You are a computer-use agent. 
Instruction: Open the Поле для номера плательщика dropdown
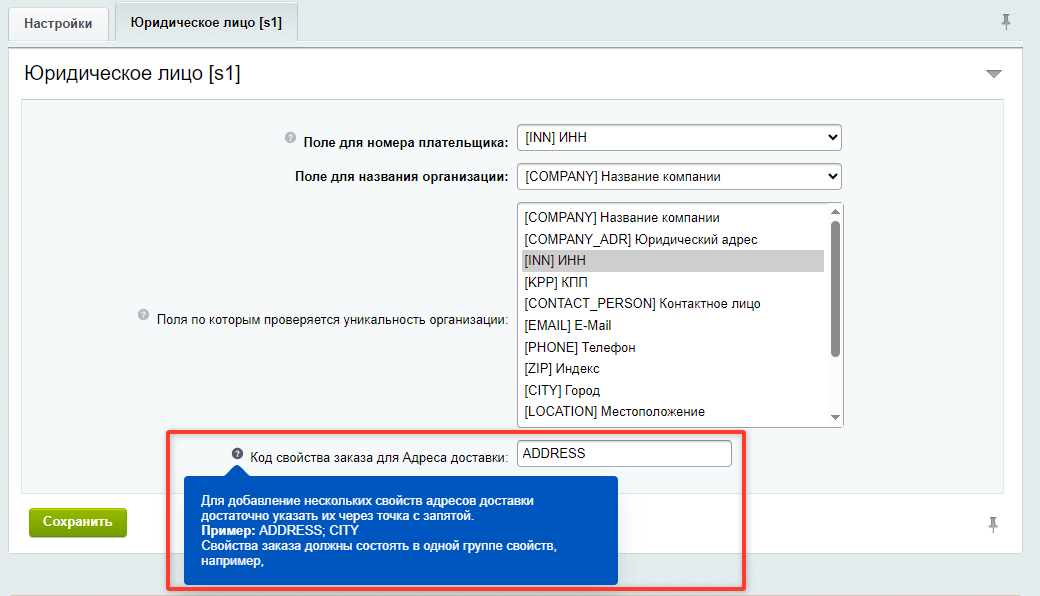pyautogui.click(x=679, y=137)
